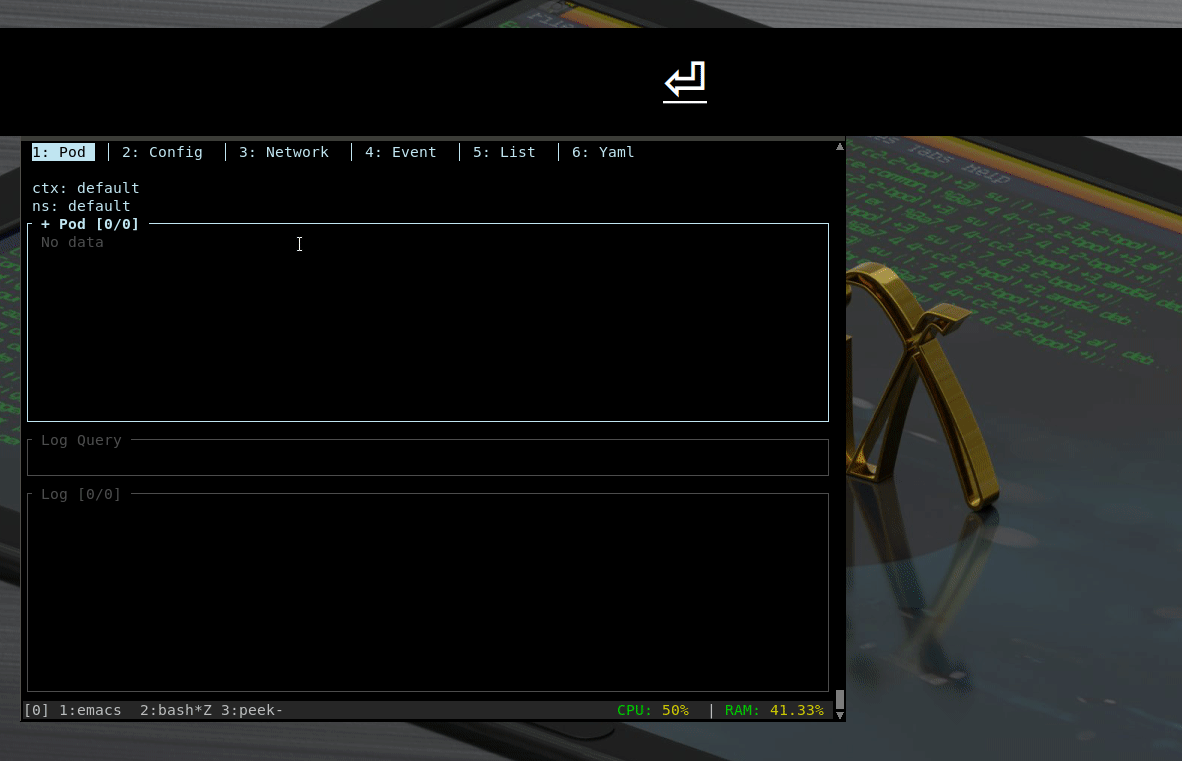Click the CPU usage indicator
This screenshot has width=1182, height=761.
point(652,710)
